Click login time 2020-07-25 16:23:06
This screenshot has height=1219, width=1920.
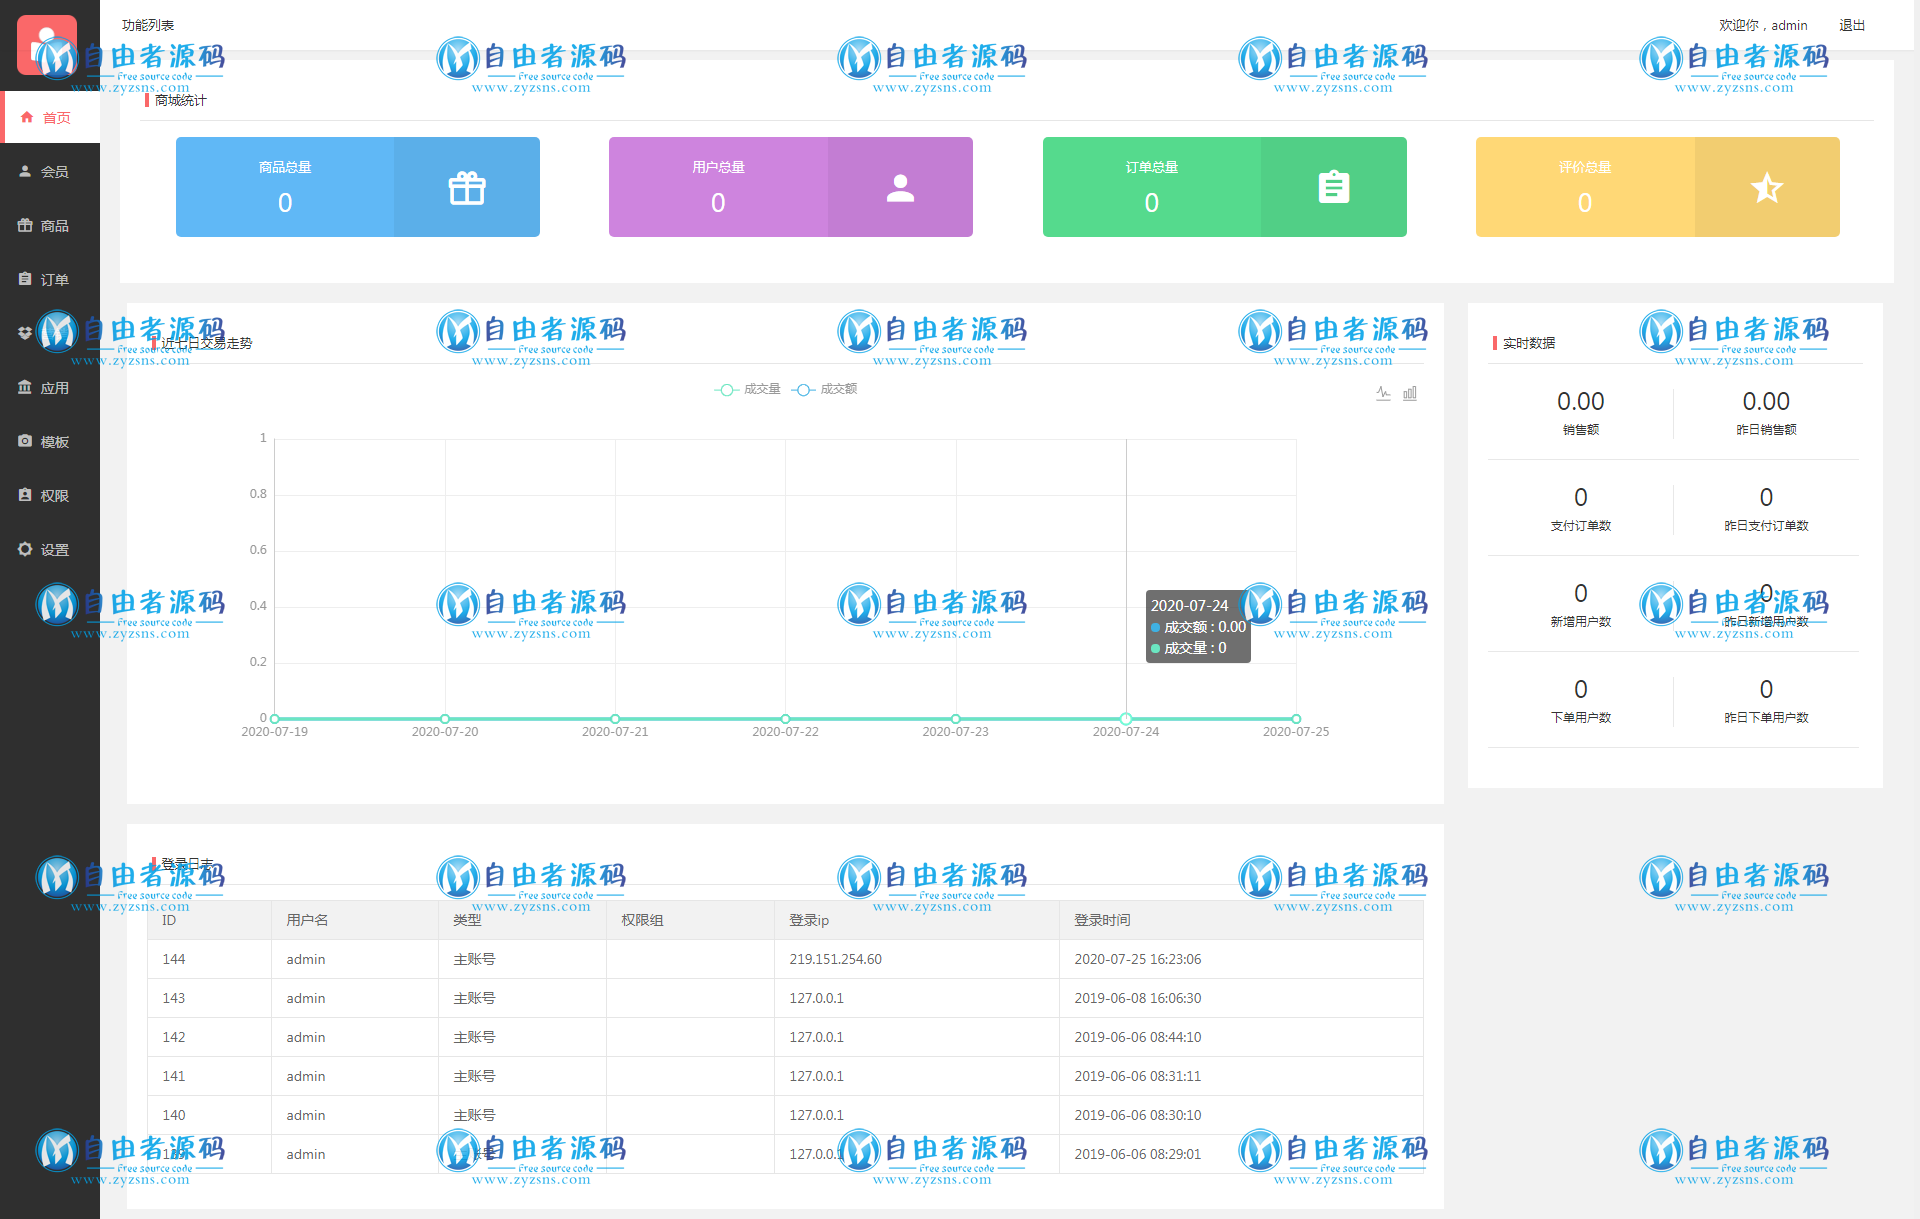click(x=1138, y=959)
